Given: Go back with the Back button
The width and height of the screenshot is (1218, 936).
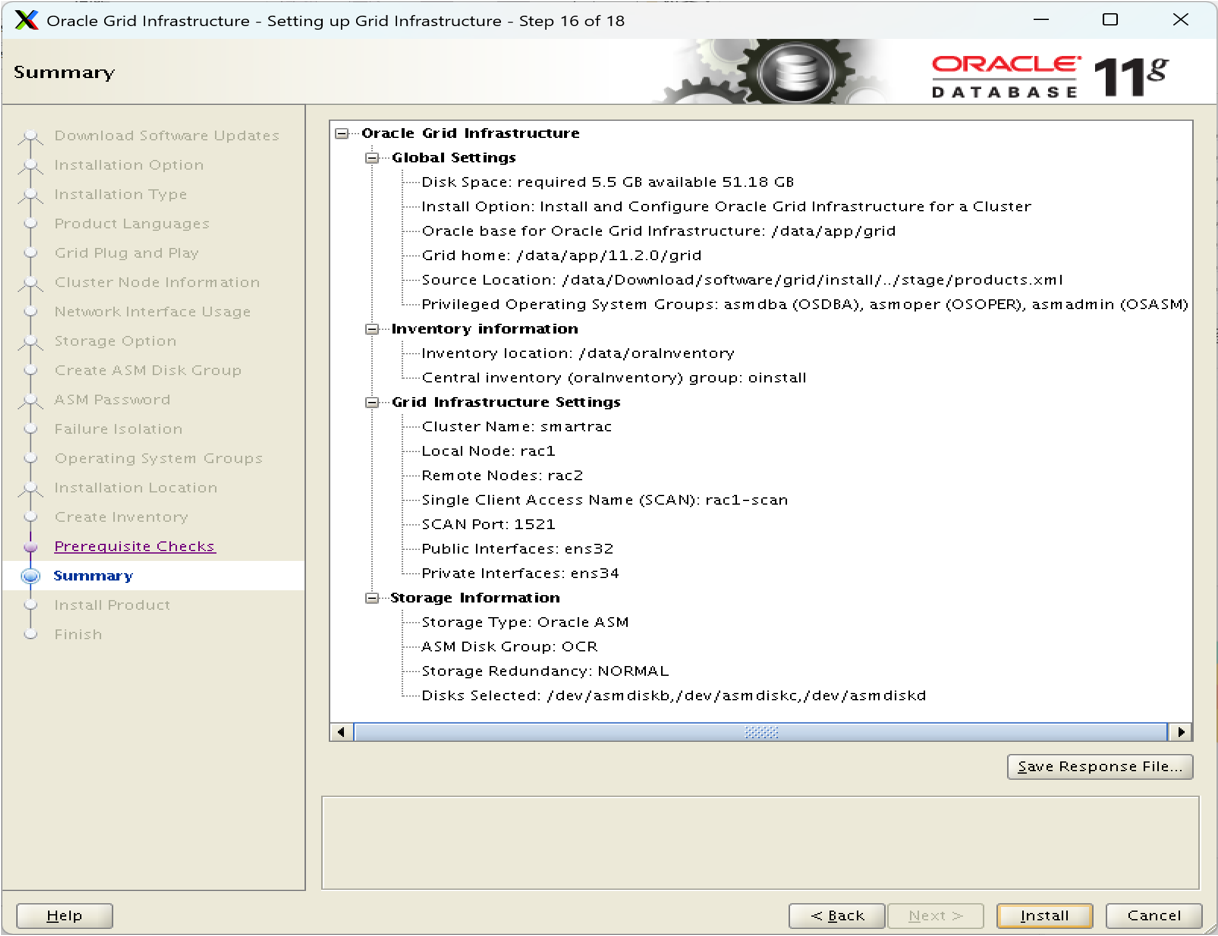Looking at the screenshot, I should [x=837, y=915].
